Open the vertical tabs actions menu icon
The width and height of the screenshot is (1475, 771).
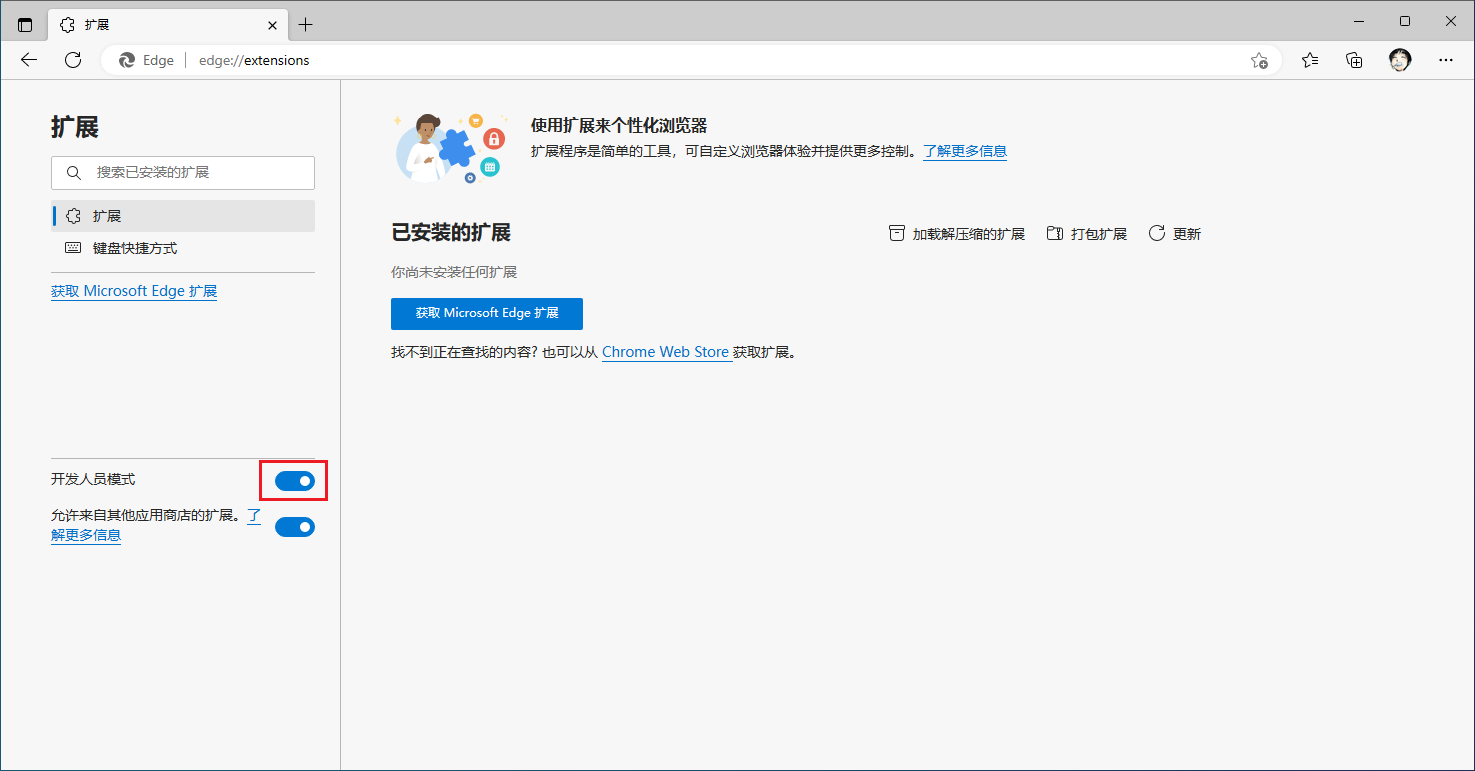pos(25,24)
